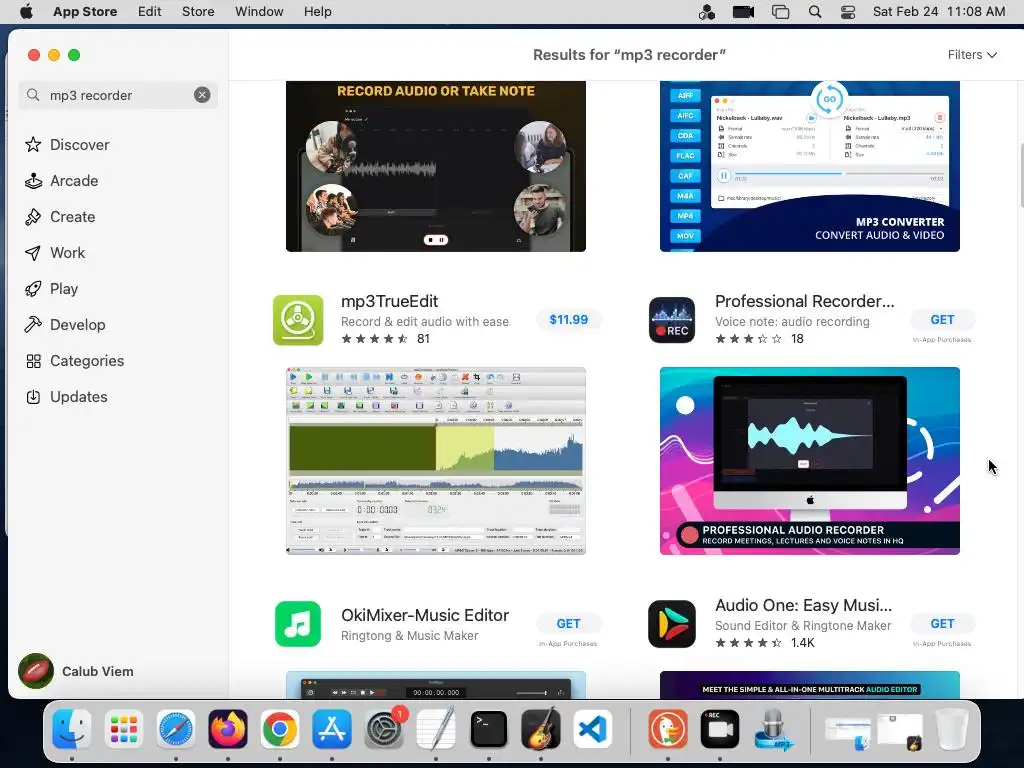Expand the Filters dropdown

[x=972, y=55]
